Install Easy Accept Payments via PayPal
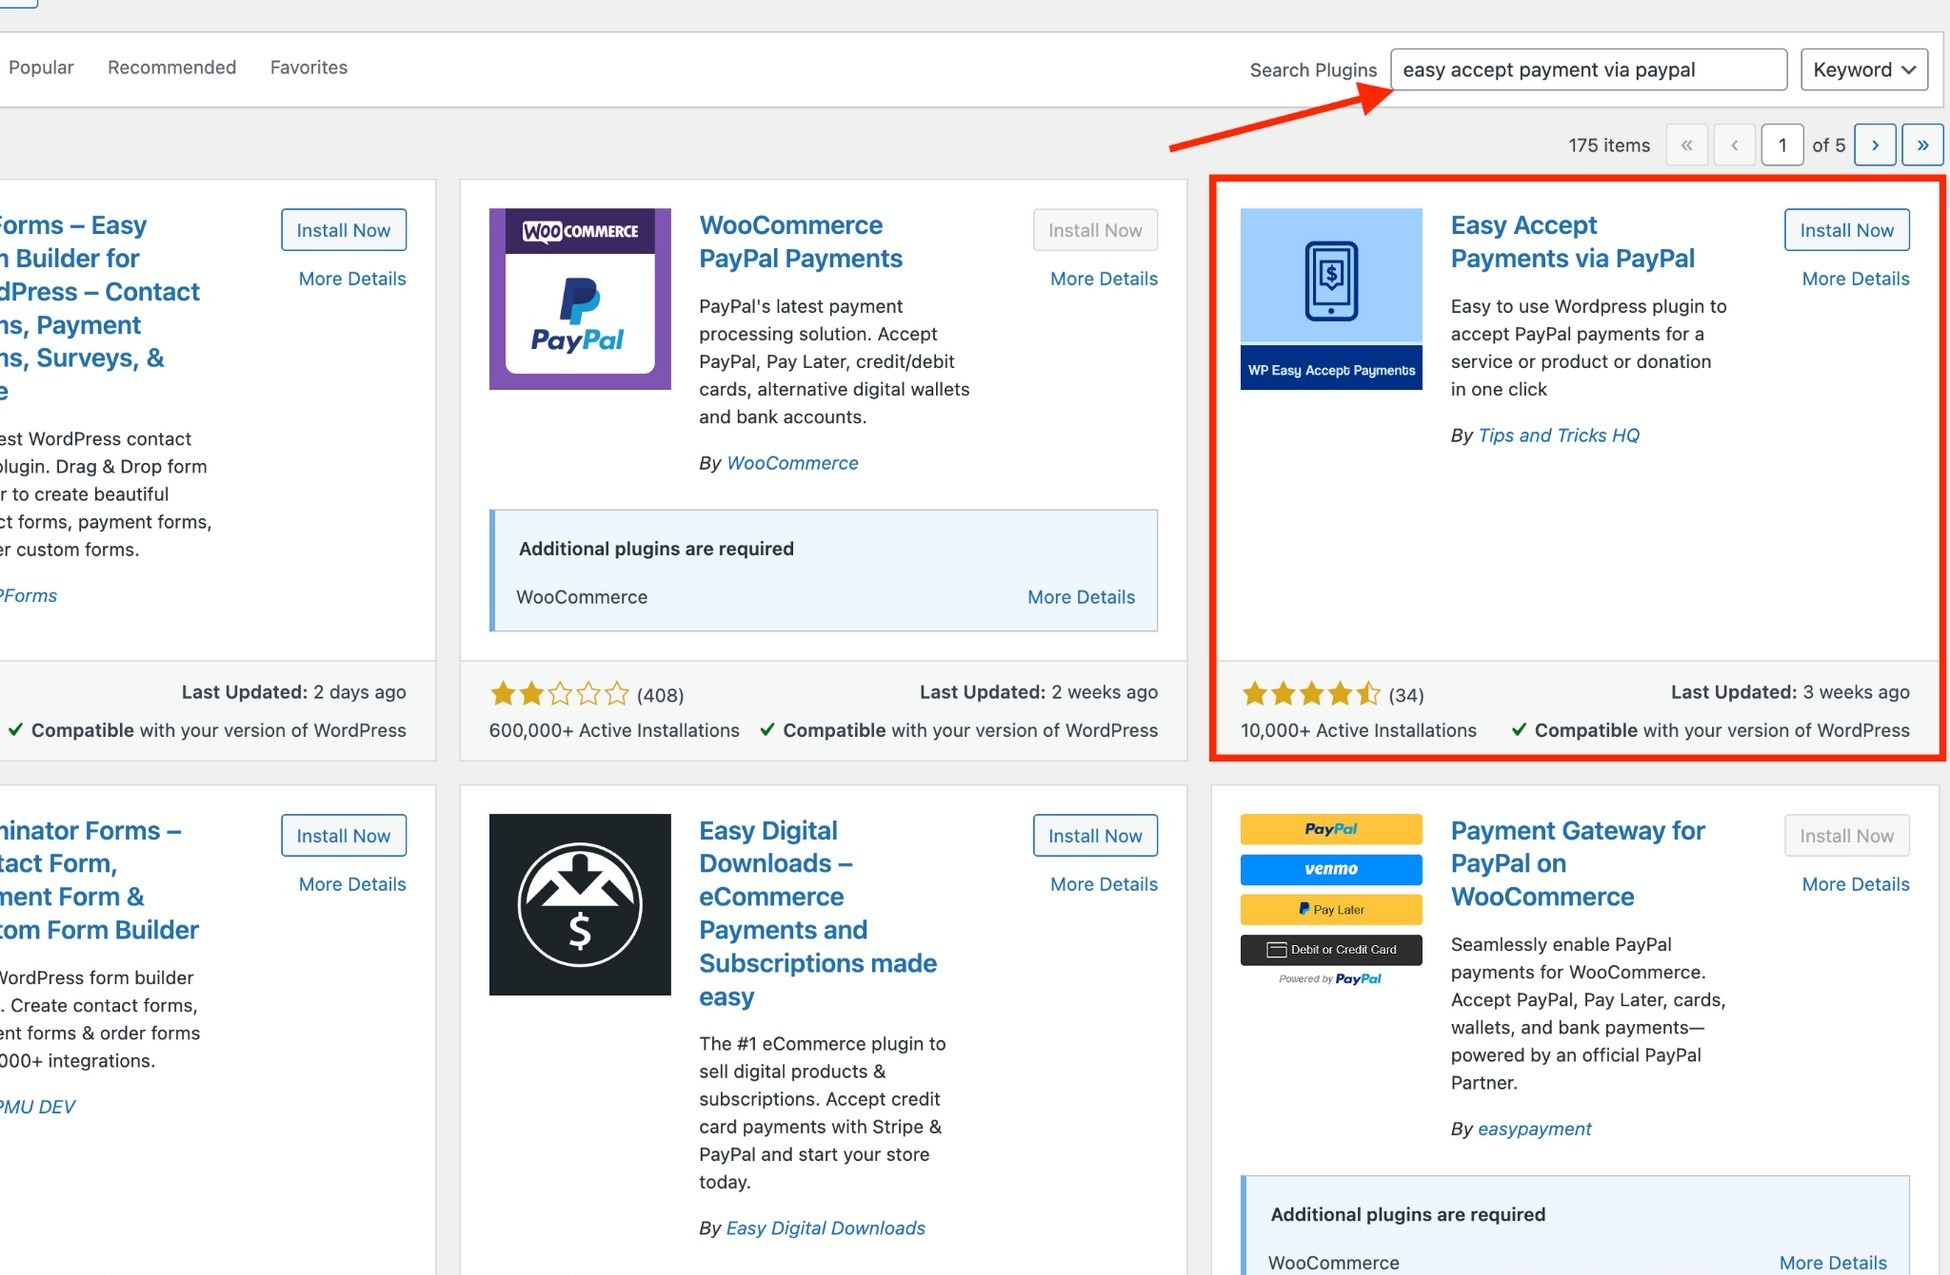 tap(1846, 230)
